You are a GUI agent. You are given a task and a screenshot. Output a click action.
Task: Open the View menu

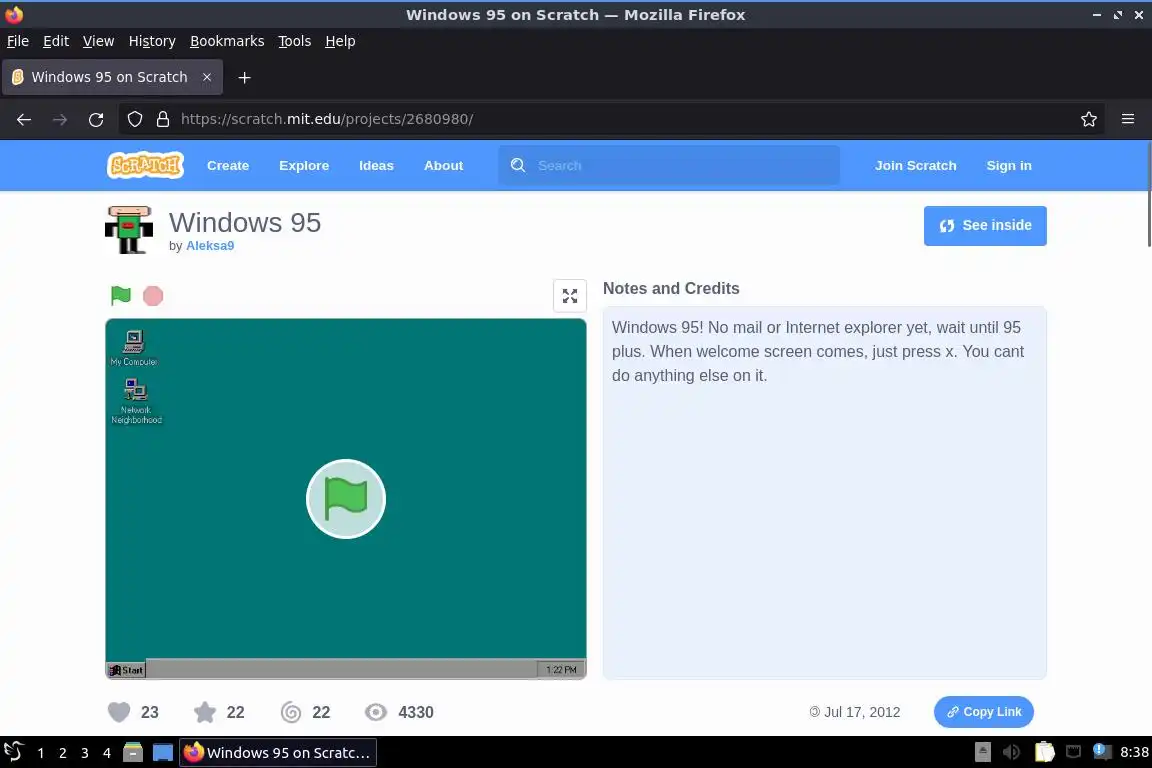click(98, 41)
